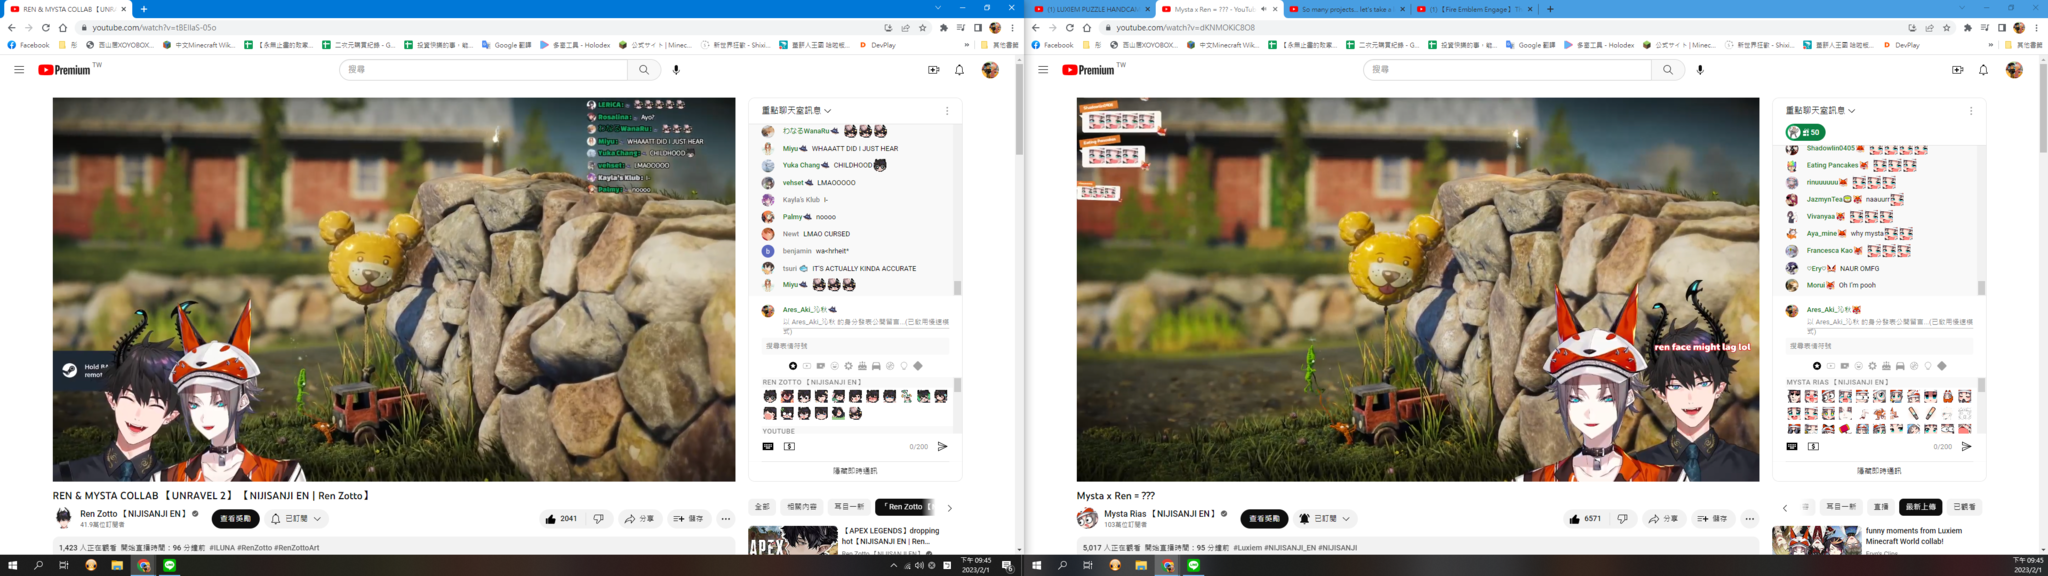
Task: Share the Mysta Rias video
Action: pos(1663,519)
